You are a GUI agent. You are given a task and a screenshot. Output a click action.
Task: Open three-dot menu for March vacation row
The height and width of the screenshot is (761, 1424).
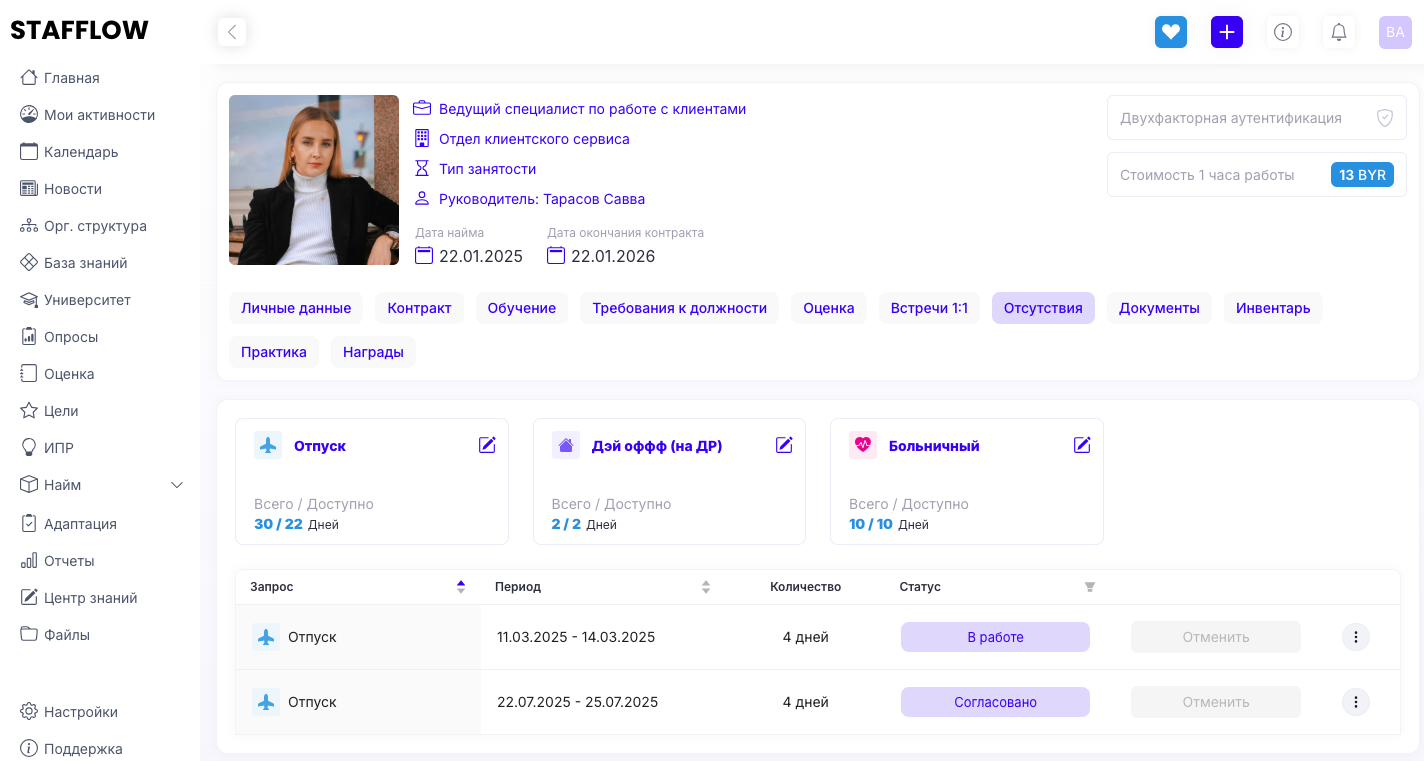[1355, 637]
